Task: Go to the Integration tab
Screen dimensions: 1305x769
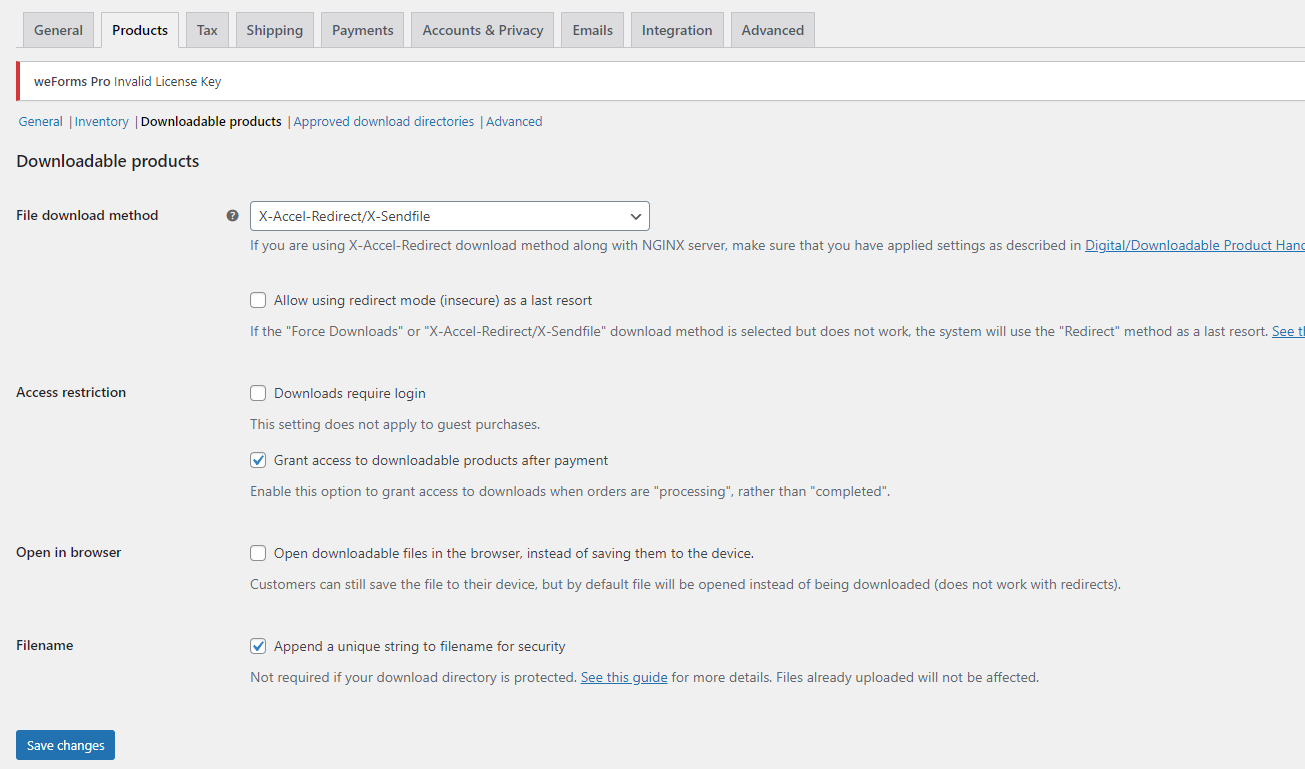Action: 677,30
